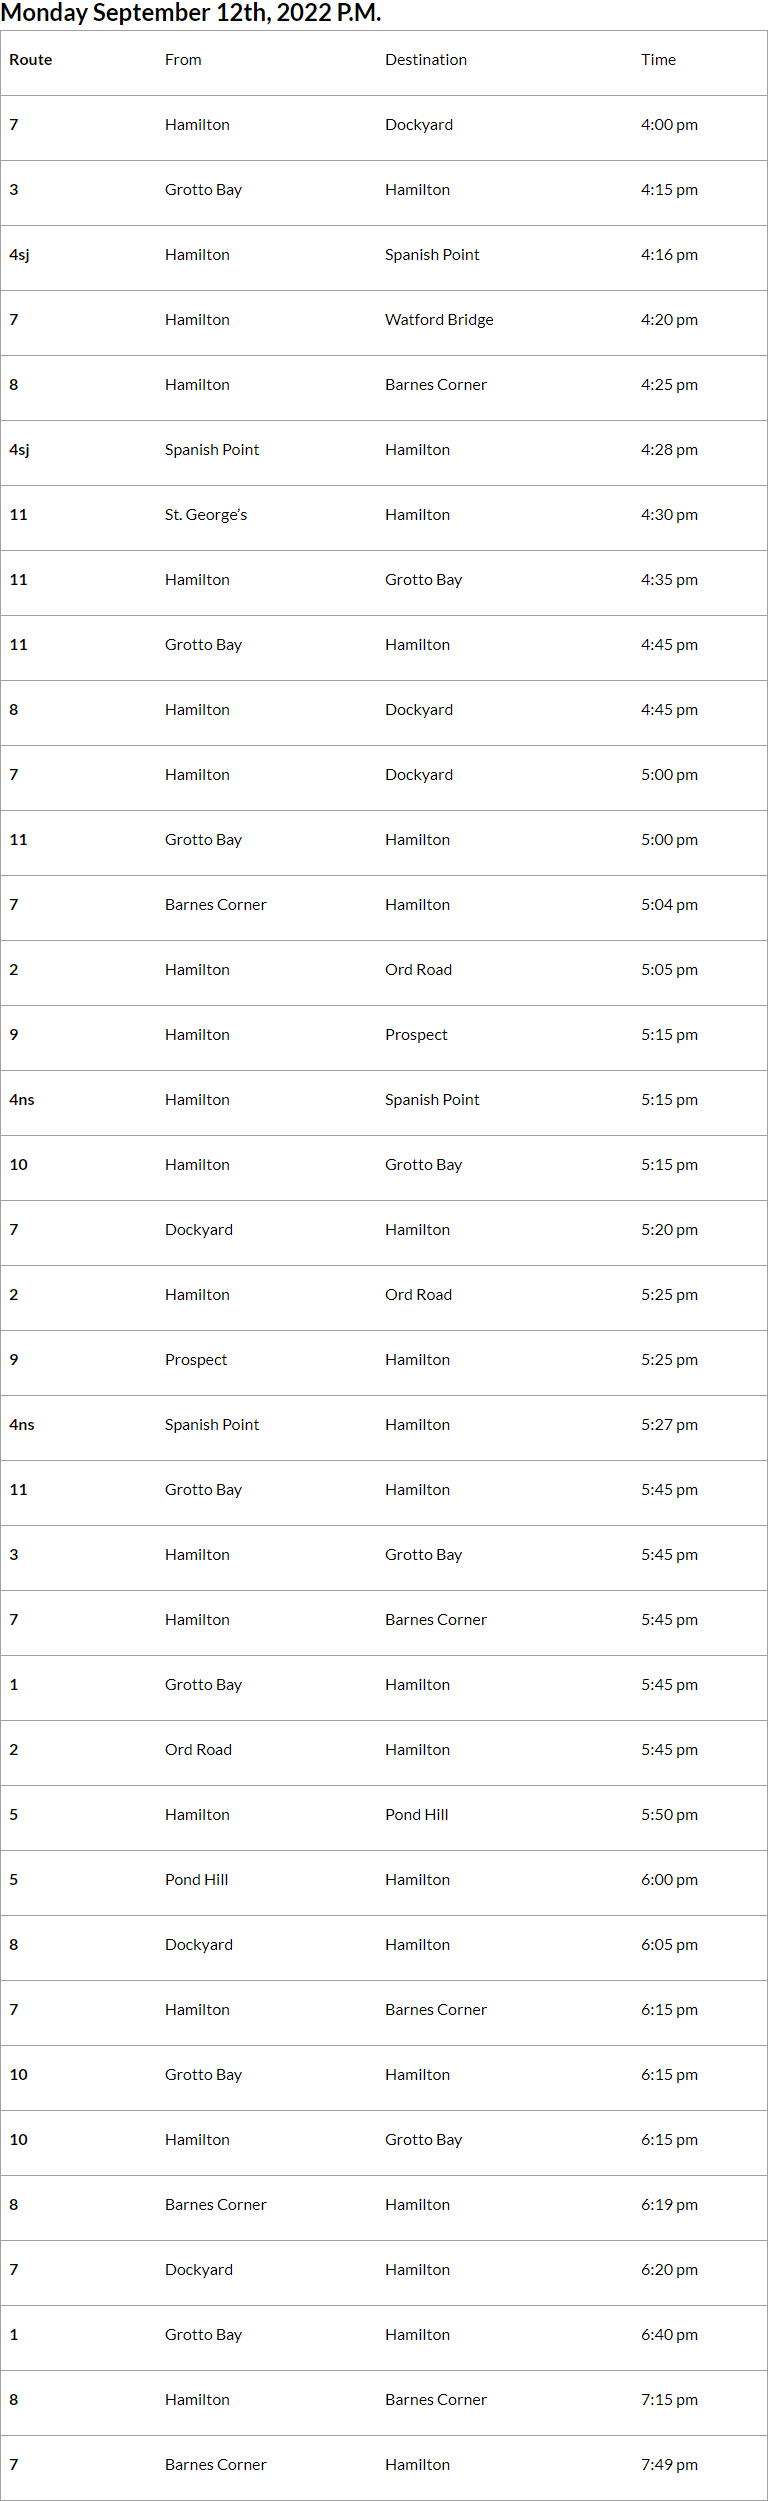
Task: Select the 4:28 pm time entry
Action: [x=669, y=450]
